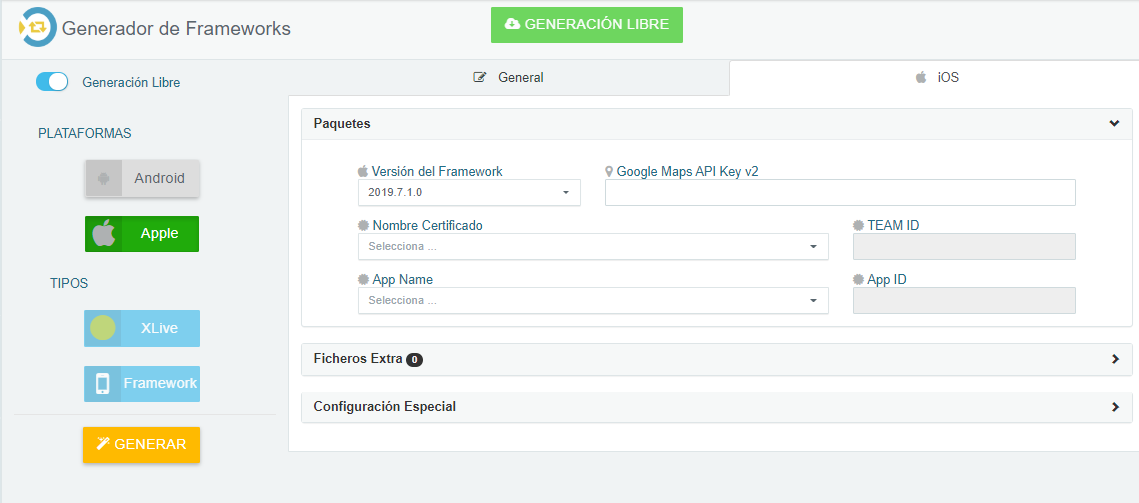Open the App Name dropdown

point(593,300)
